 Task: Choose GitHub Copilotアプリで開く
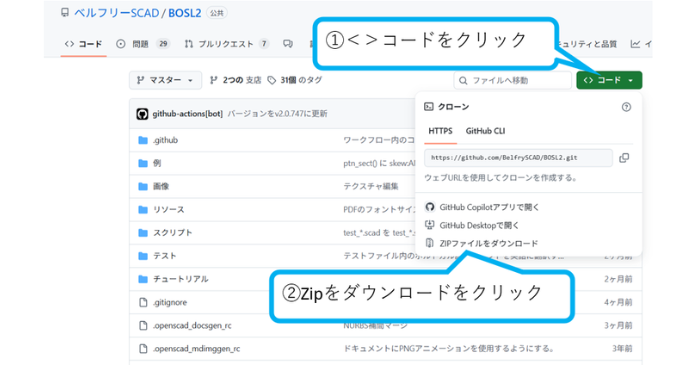click(489, 207)
